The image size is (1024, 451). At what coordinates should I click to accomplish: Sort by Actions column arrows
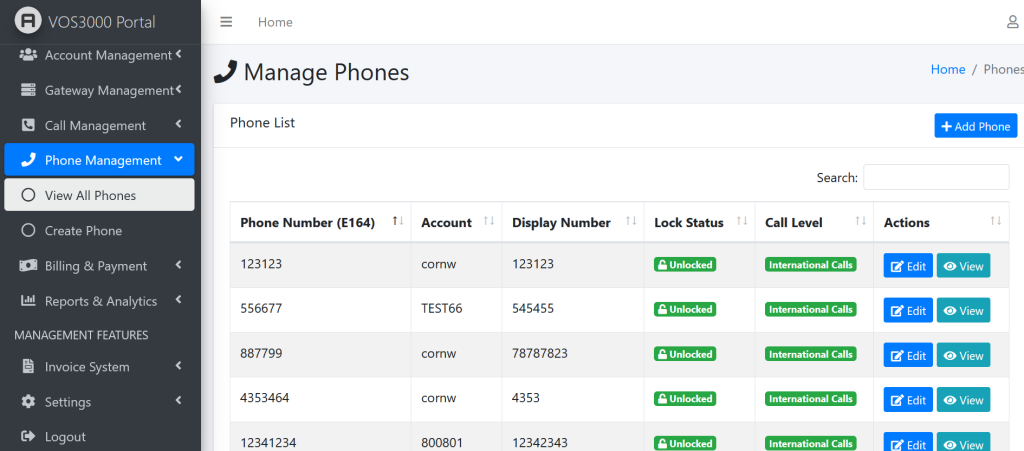(996, 222)
